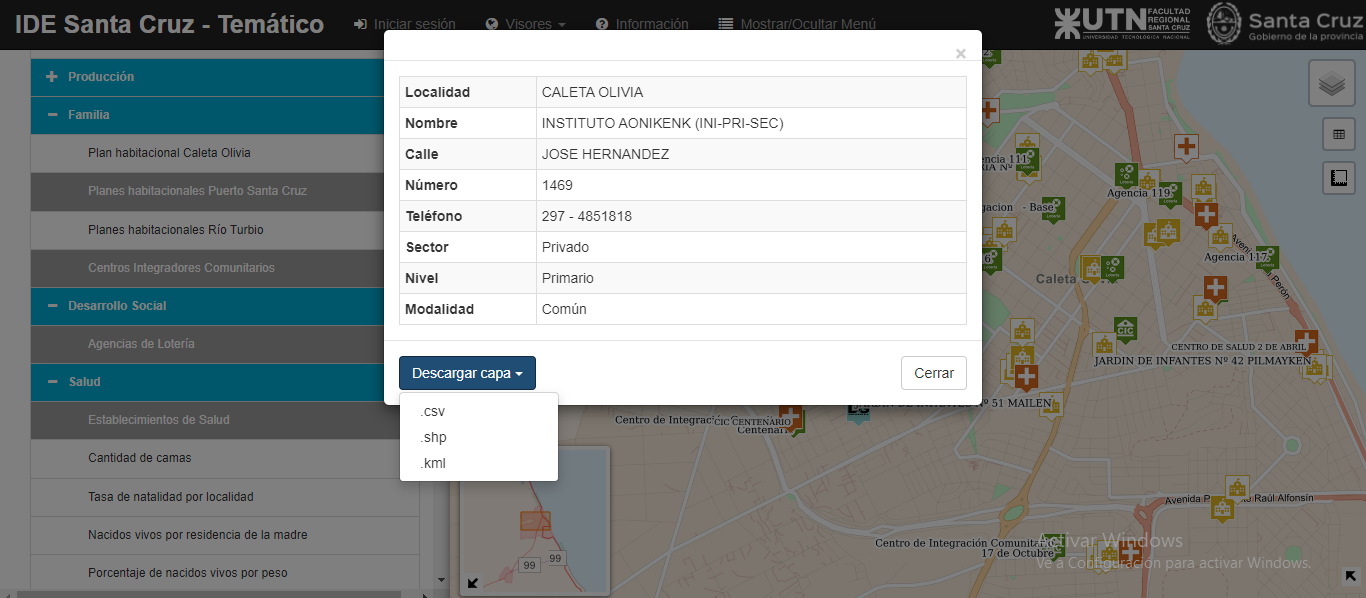The image size is (1366, 598).
Task: Click the fullscreen arrow icon at map corner
Action: click(1351, 576)
